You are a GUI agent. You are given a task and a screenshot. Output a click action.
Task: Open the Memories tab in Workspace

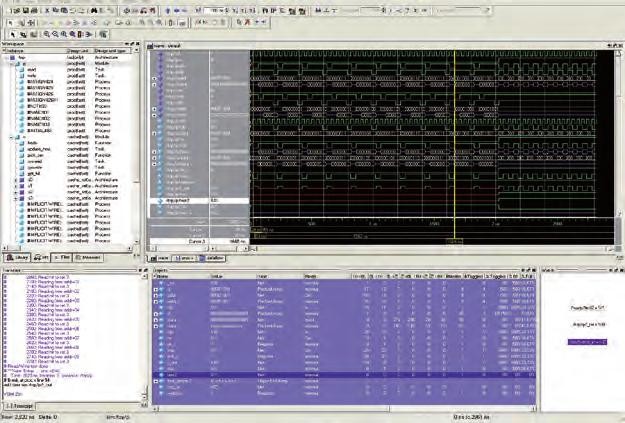click(x=89, y=257)
